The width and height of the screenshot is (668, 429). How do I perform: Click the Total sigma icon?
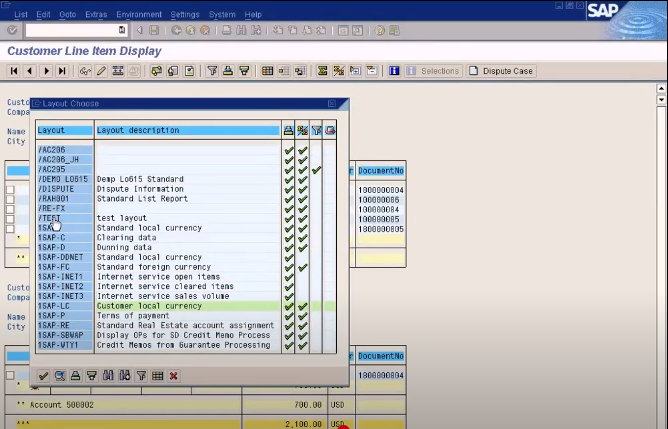pos(322,71)
